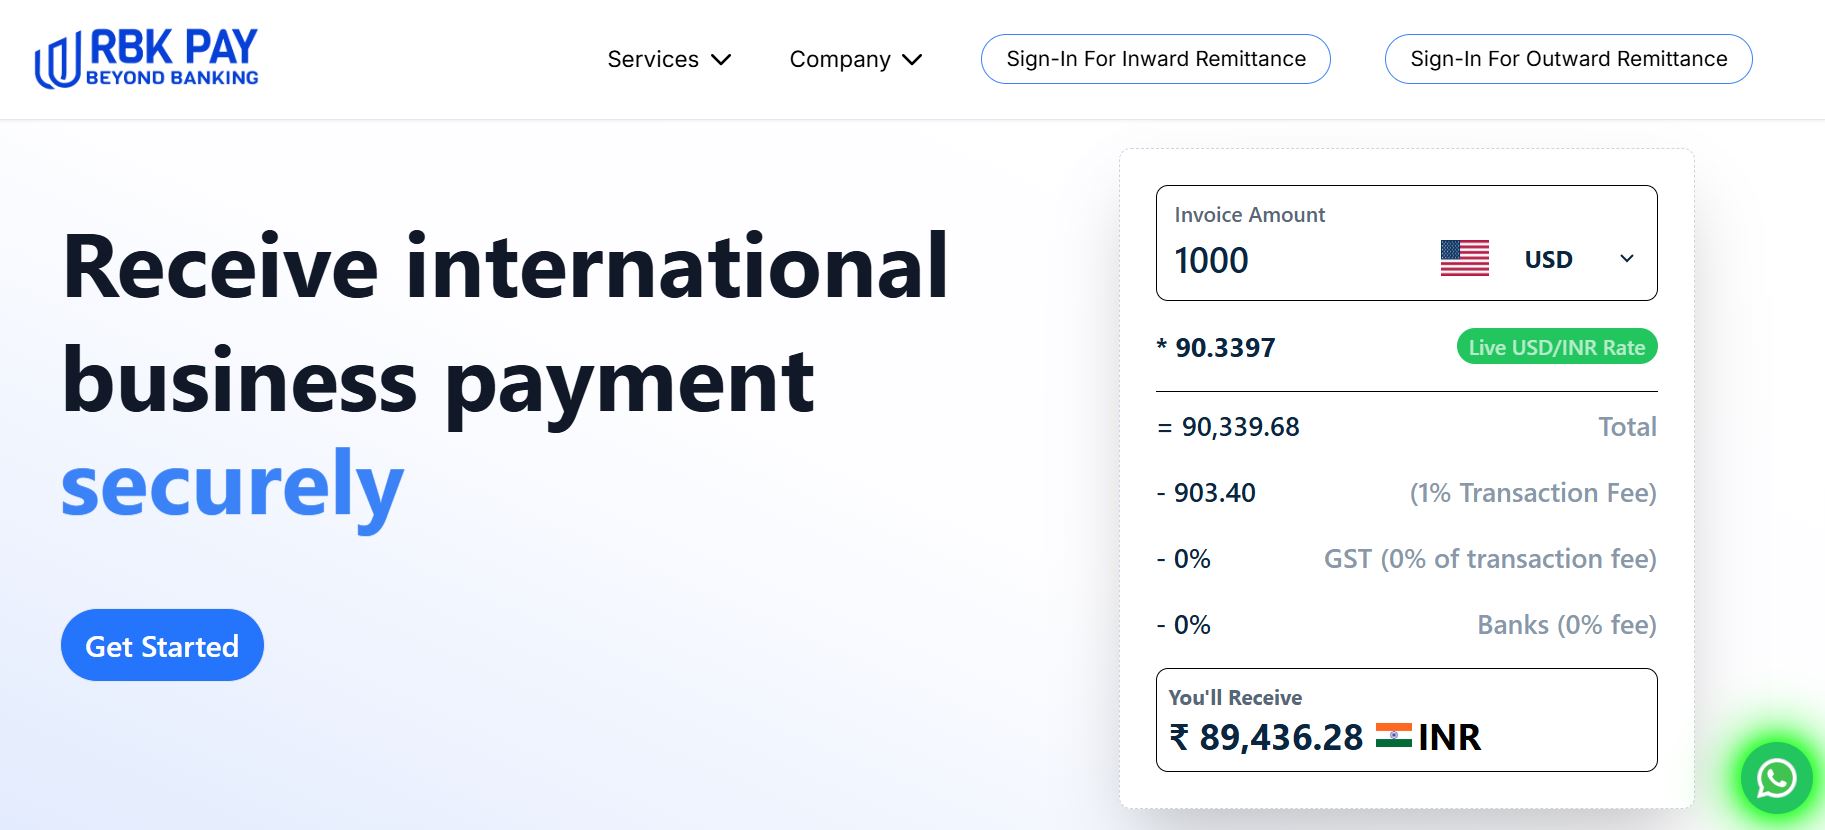Click Sign-In For Inward Remittance
The image size is (1825, 830).
click(1155, 59)
